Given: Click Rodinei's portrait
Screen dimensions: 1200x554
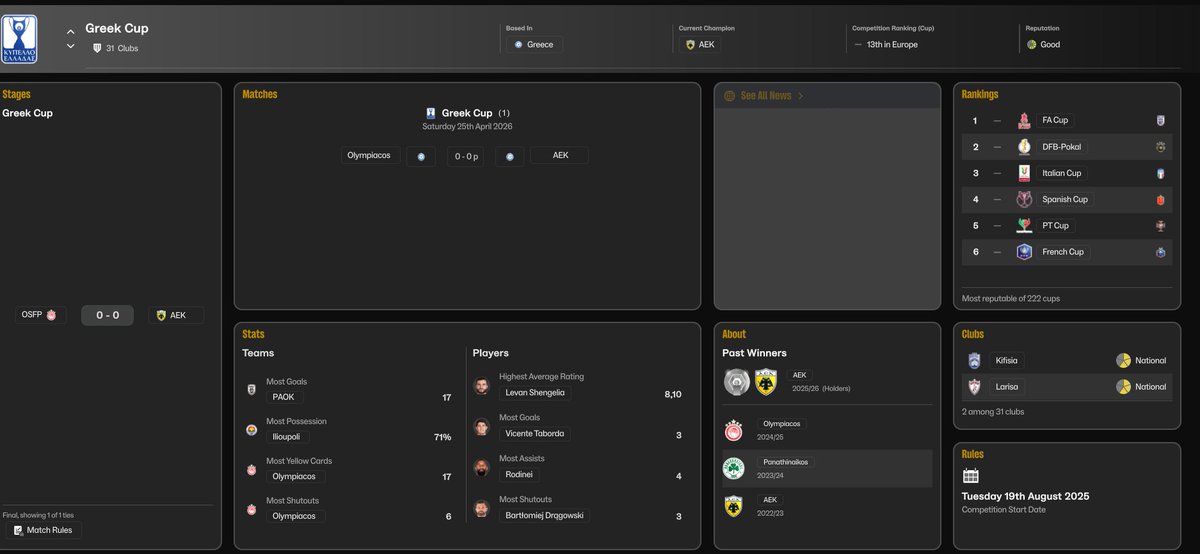Looking at the screenshot, I should [x=482, y=467].
